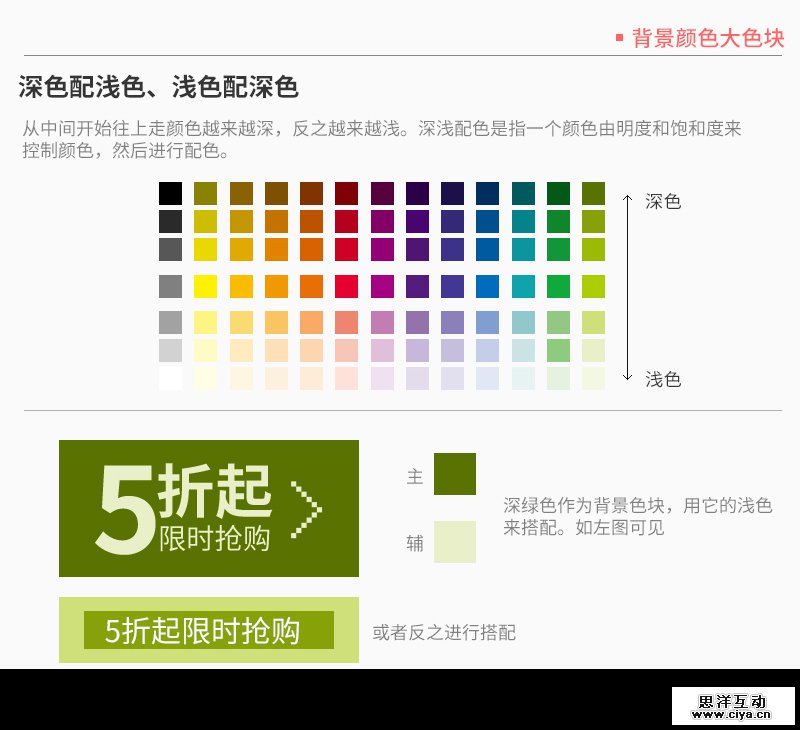Image resolution: width=800 pixels, height=730 pixels.
Task: Click the 深色配浅色、浅色配深色 heading
Action: (158, 87)
